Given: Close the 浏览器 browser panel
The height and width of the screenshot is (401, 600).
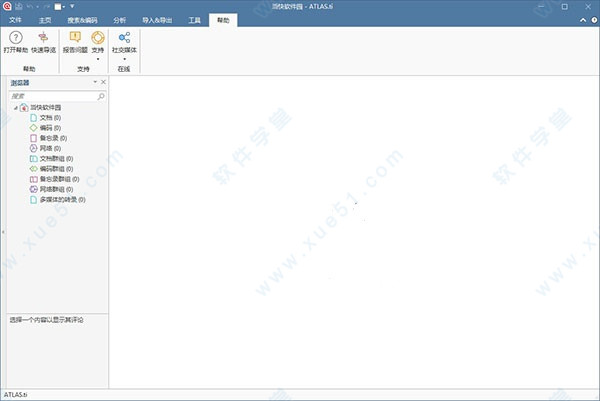Looking at the screenshot, I should [x=102, y=82].
